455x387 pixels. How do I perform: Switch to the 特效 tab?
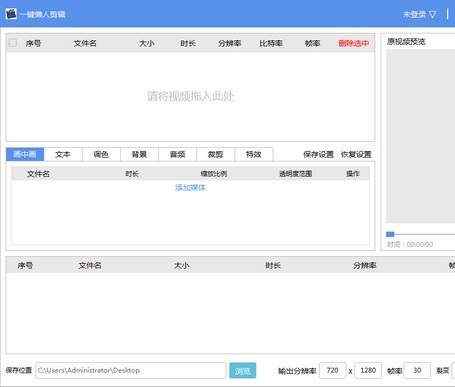(254, 154)
